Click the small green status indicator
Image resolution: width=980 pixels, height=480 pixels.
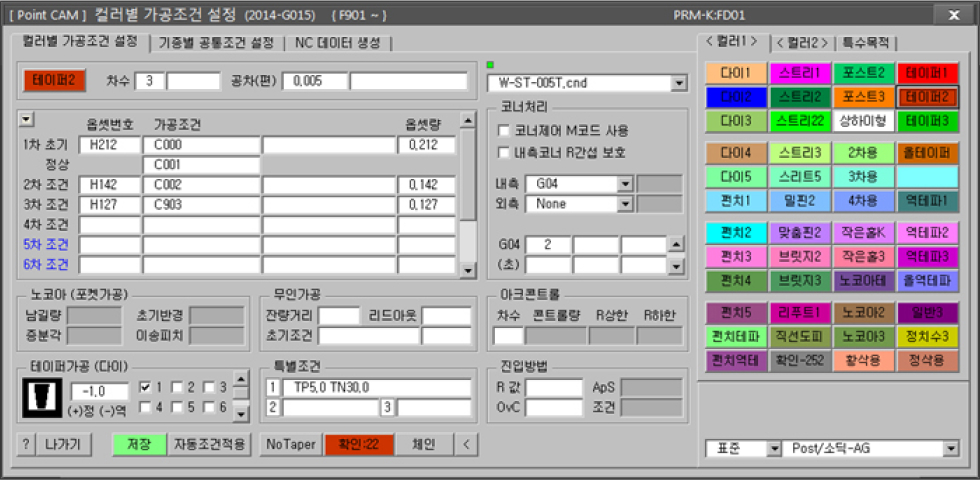click(490, 65)
